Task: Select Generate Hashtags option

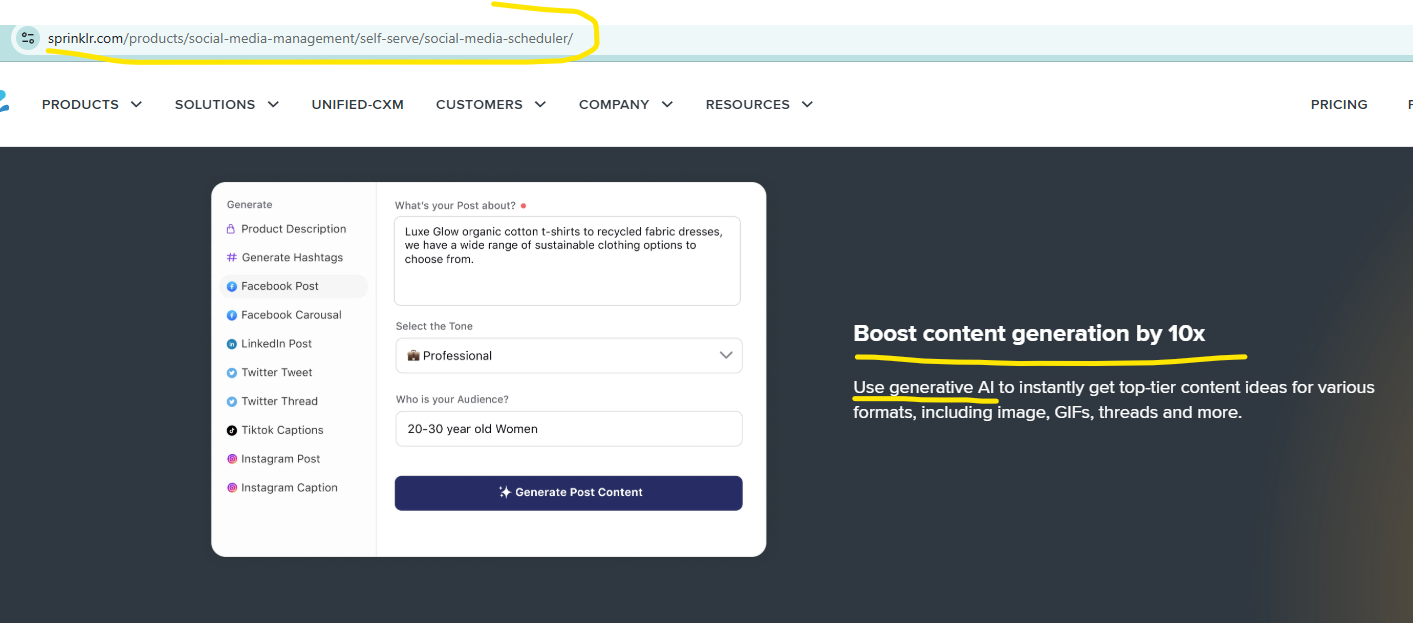Action: click(x=293, y=258)
